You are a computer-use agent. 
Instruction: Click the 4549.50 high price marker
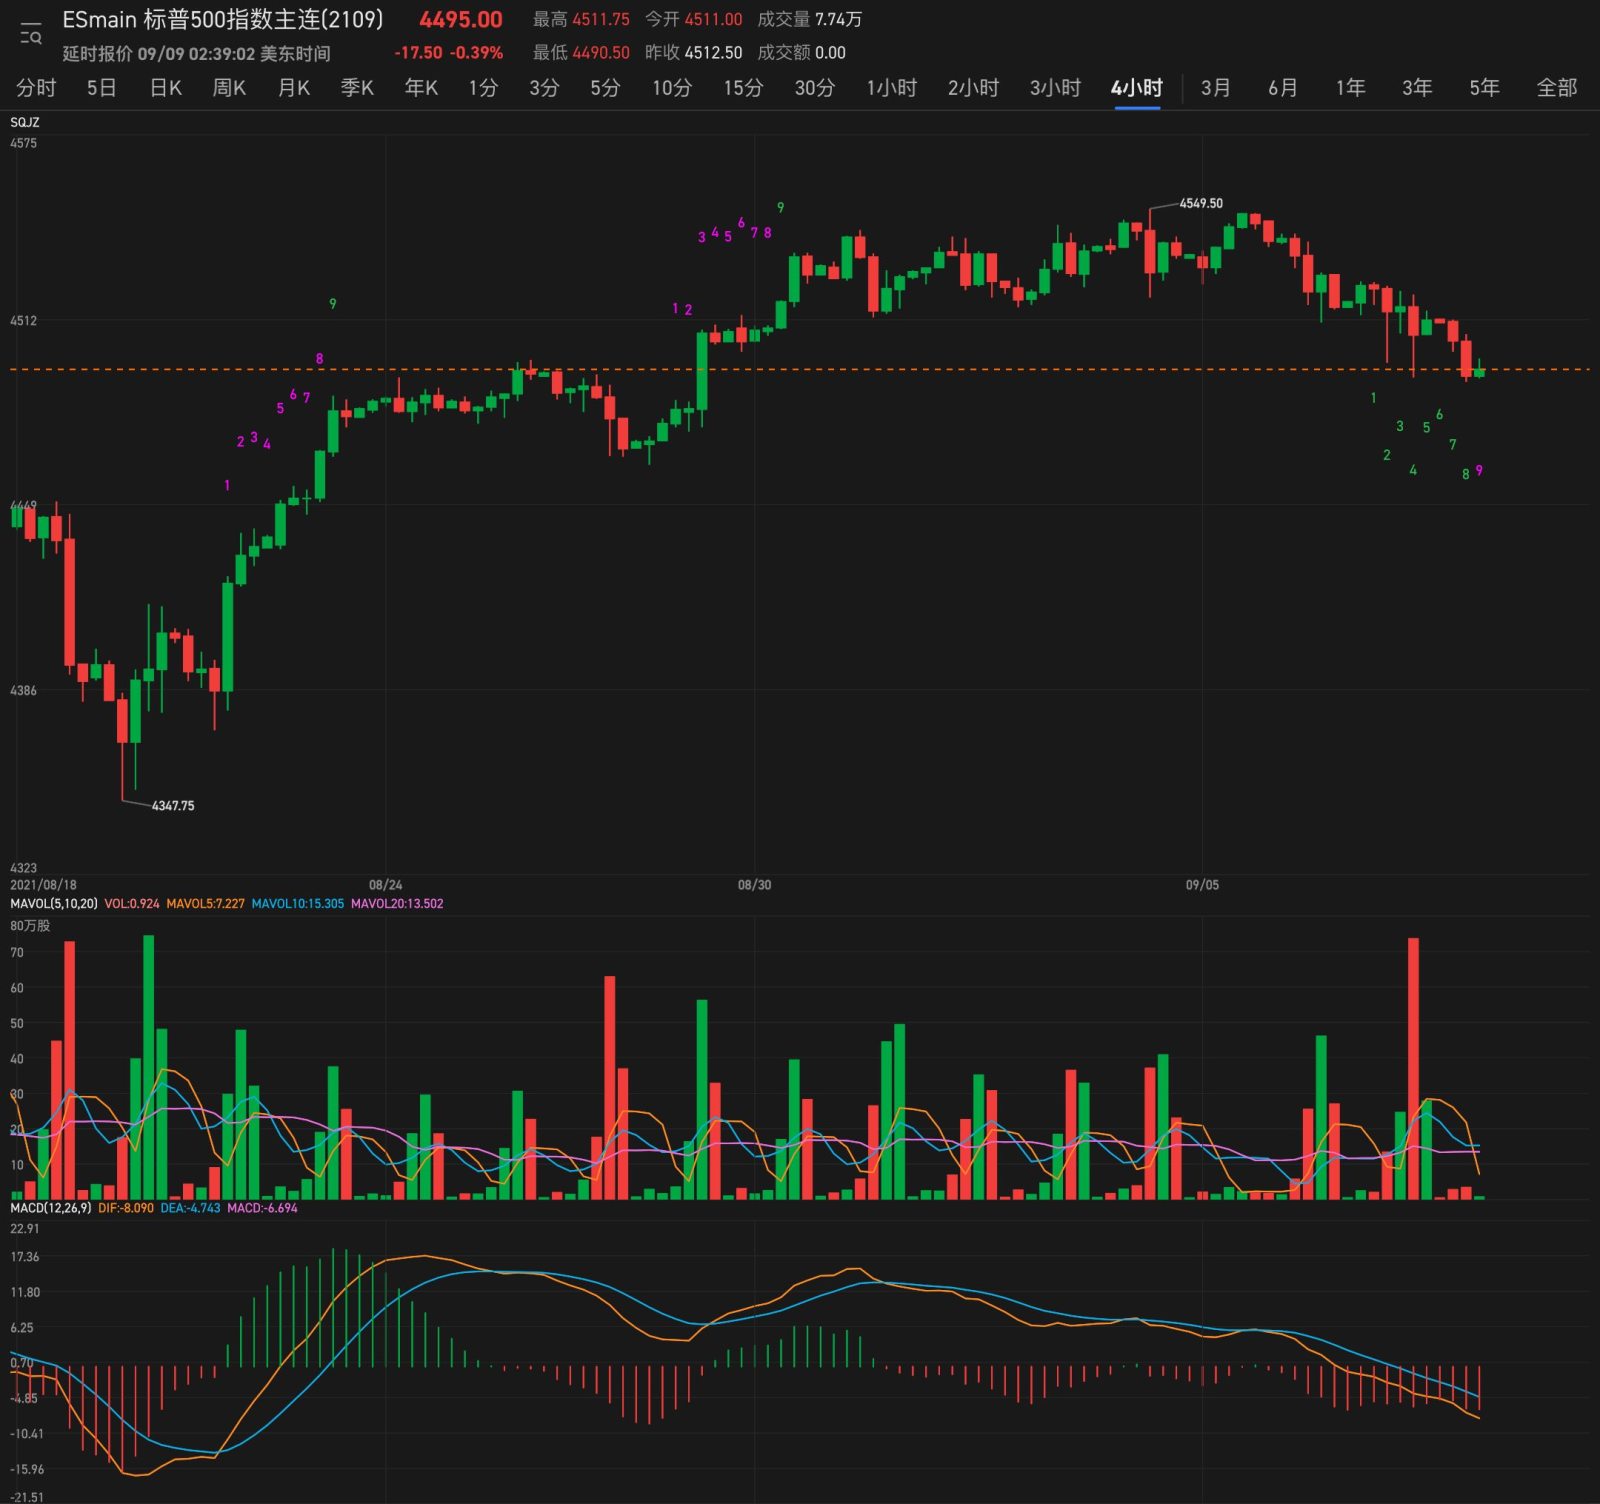click(x=1200, y=203)
